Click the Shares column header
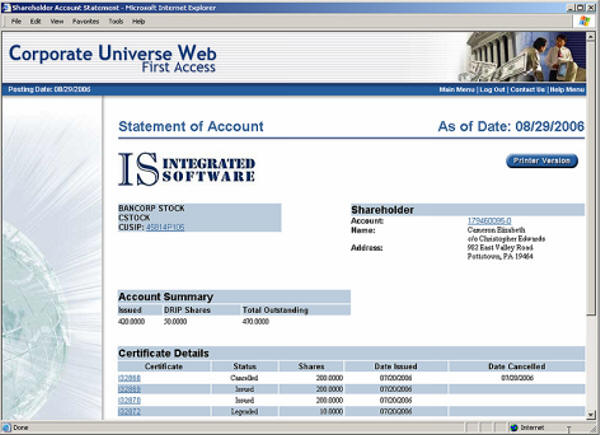The height and width of the screenshot is (435, 600). [311, 367]
